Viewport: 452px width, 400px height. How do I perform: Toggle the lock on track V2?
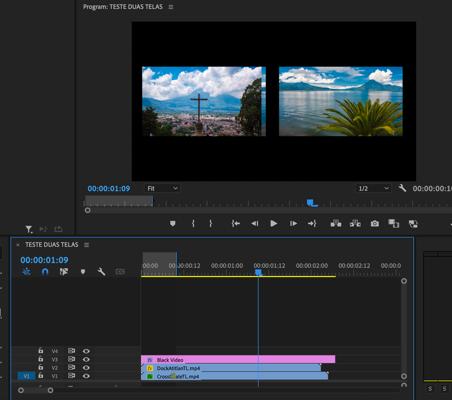[x=41, y=367]
